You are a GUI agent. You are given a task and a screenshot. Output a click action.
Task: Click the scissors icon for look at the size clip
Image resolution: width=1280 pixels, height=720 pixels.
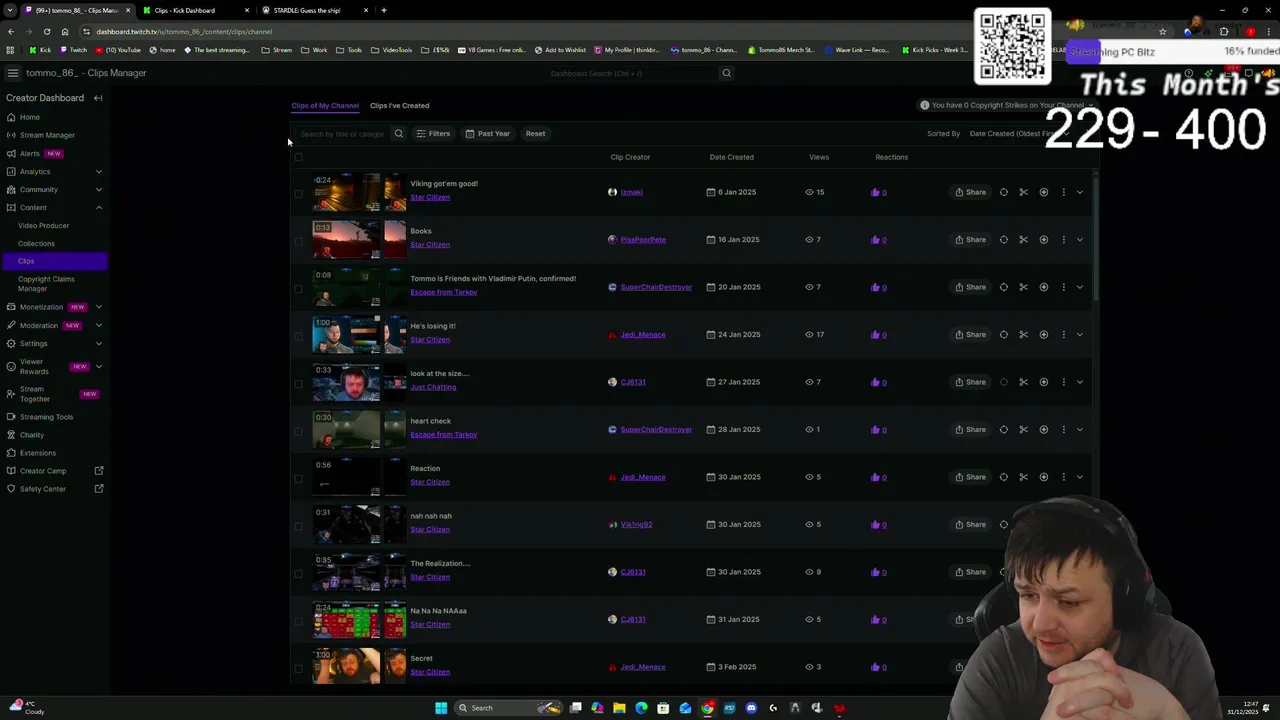[1023, 382]
